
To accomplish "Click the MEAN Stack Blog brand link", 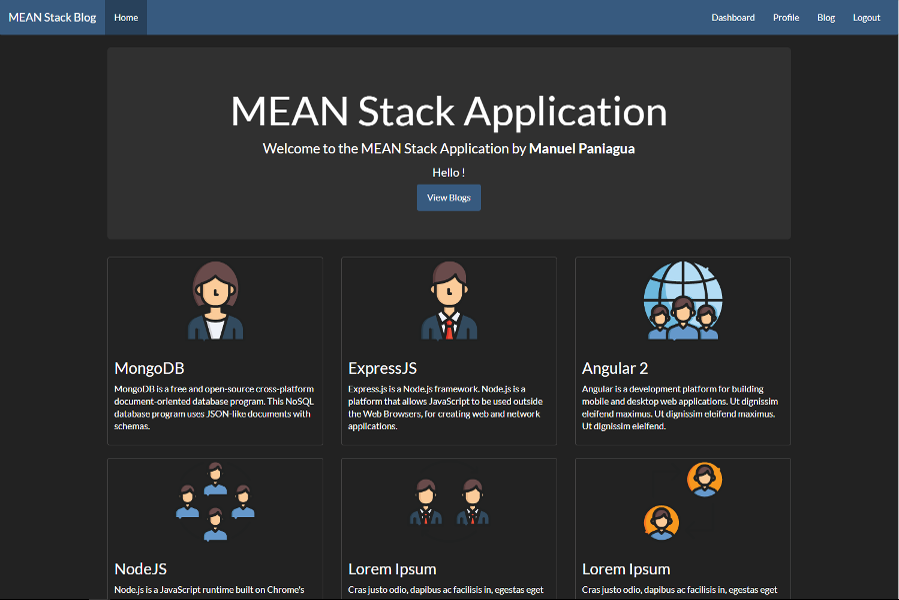I will [x=52, y=17].
